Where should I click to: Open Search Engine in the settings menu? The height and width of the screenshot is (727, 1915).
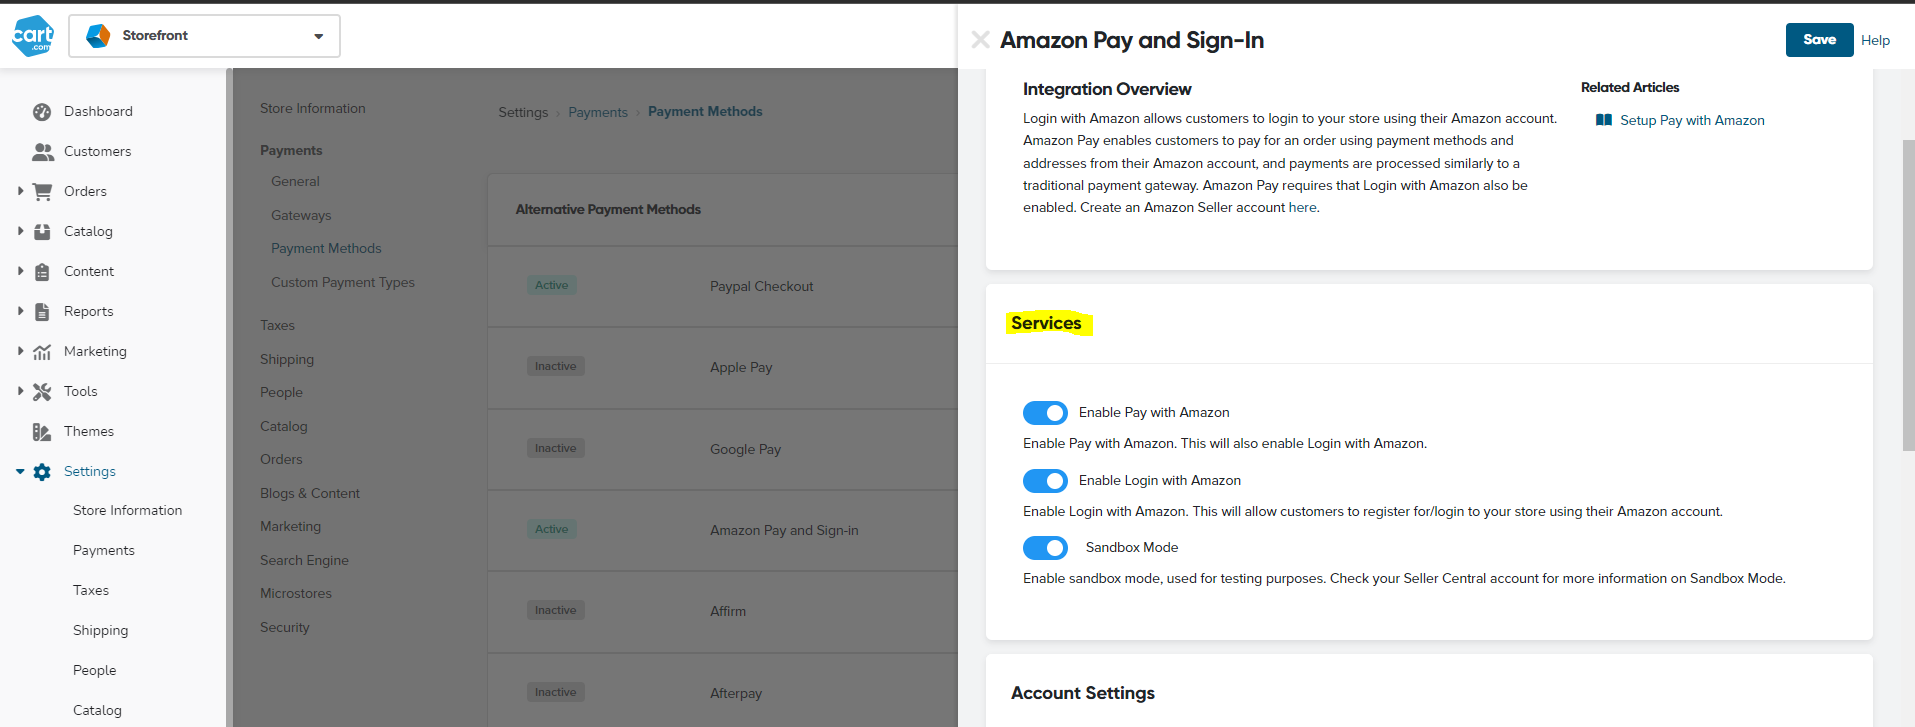point(304,560)
